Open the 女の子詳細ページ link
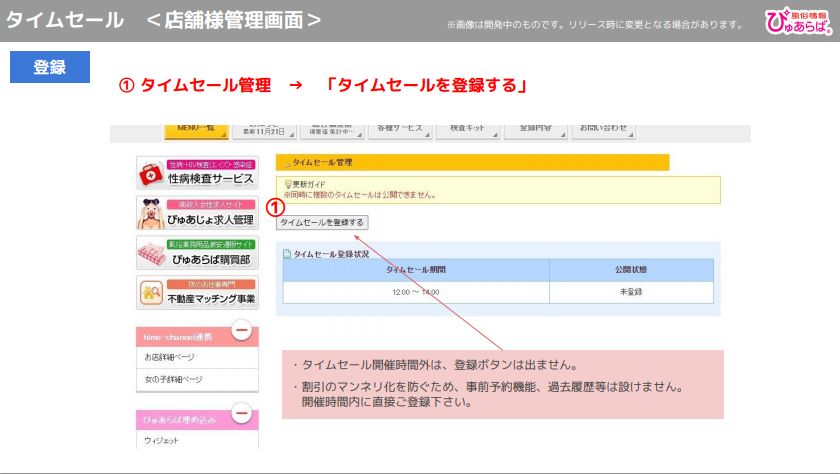The height and width of the screenshot is (474, 840). point(174,379)
